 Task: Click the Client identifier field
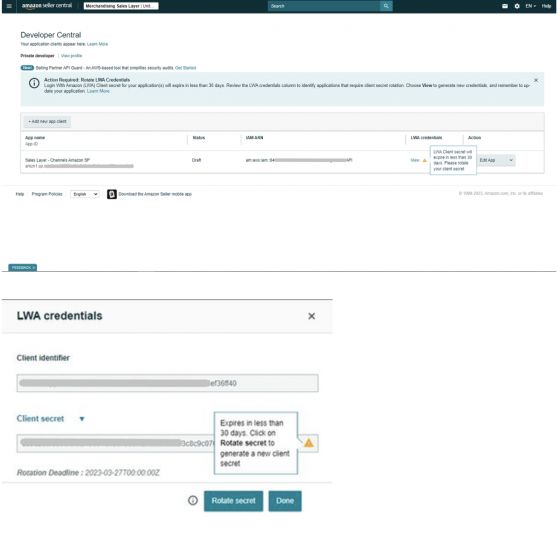tap(167, 383)
